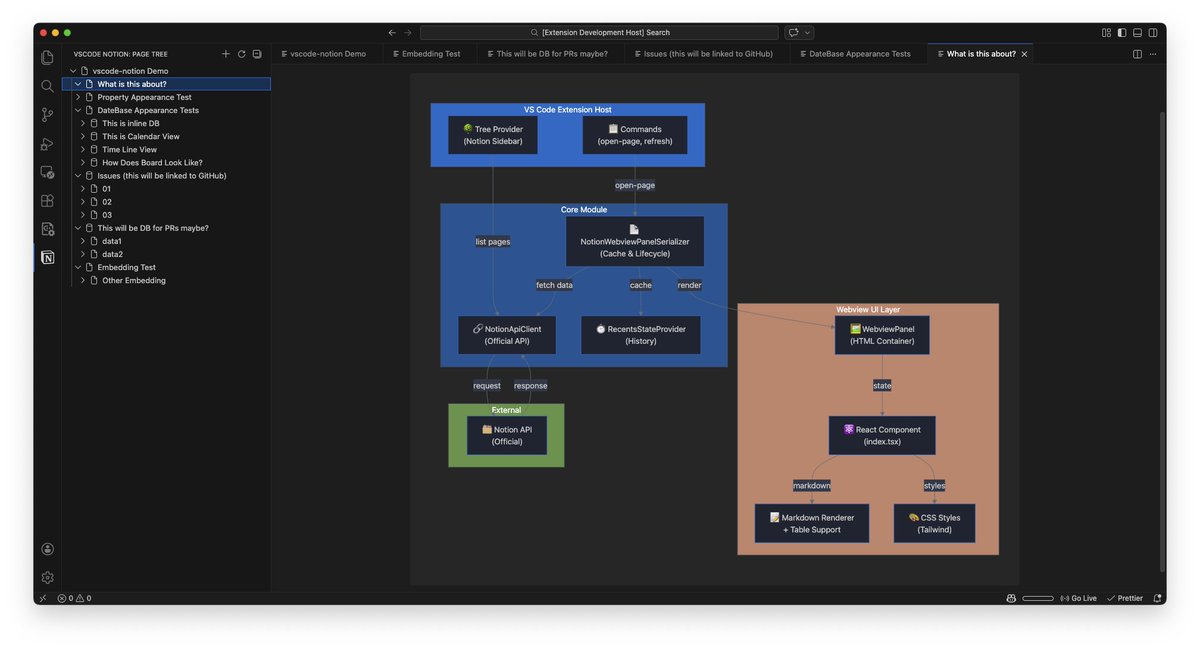Click the RecentsStateProvider diagram node
Image resolution: width=1200 pixels, height=649 pixels.
coord(641,335)
